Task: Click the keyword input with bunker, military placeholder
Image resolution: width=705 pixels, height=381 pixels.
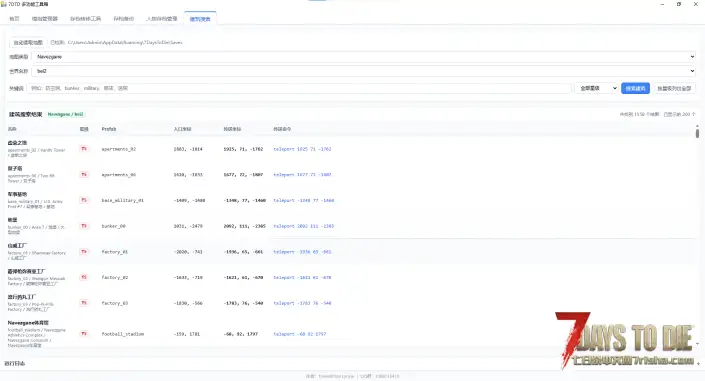Action: 299,88
